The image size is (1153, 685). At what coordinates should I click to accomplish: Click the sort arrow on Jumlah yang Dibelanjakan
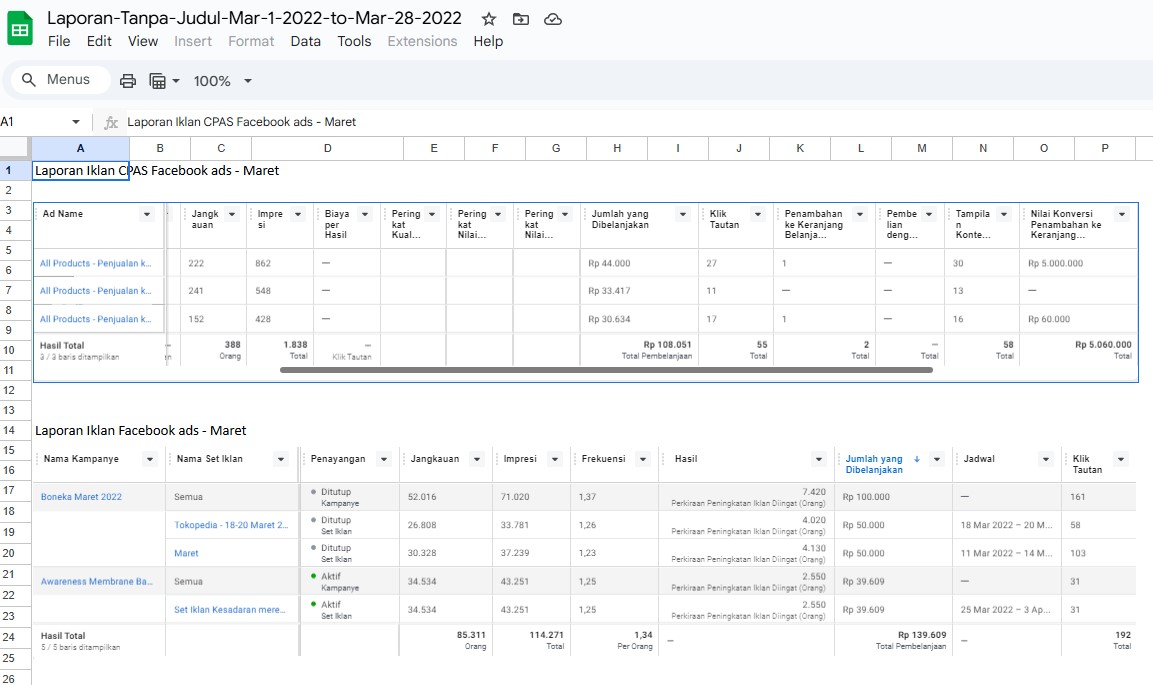(x=917, y=459)
